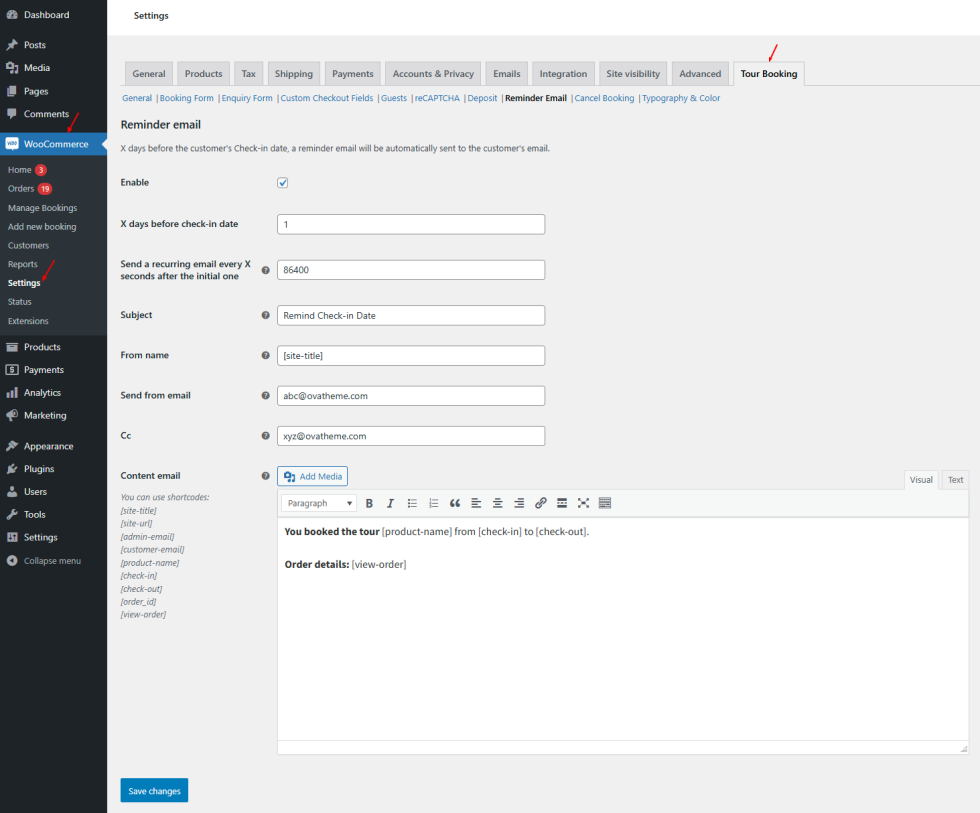Toggle bold formatting in the editor
Image resolution: width=980 pixels, height=813 pixels.
coord(369,503)
